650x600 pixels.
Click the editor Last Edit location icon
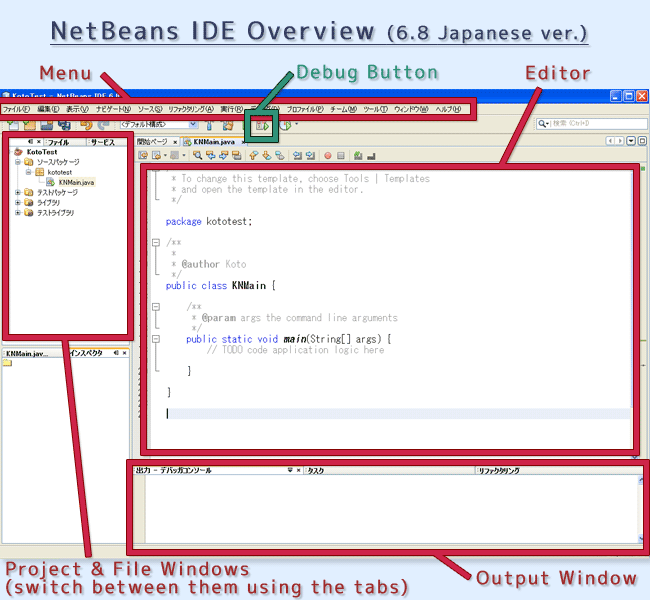click(x=143, y=155)
